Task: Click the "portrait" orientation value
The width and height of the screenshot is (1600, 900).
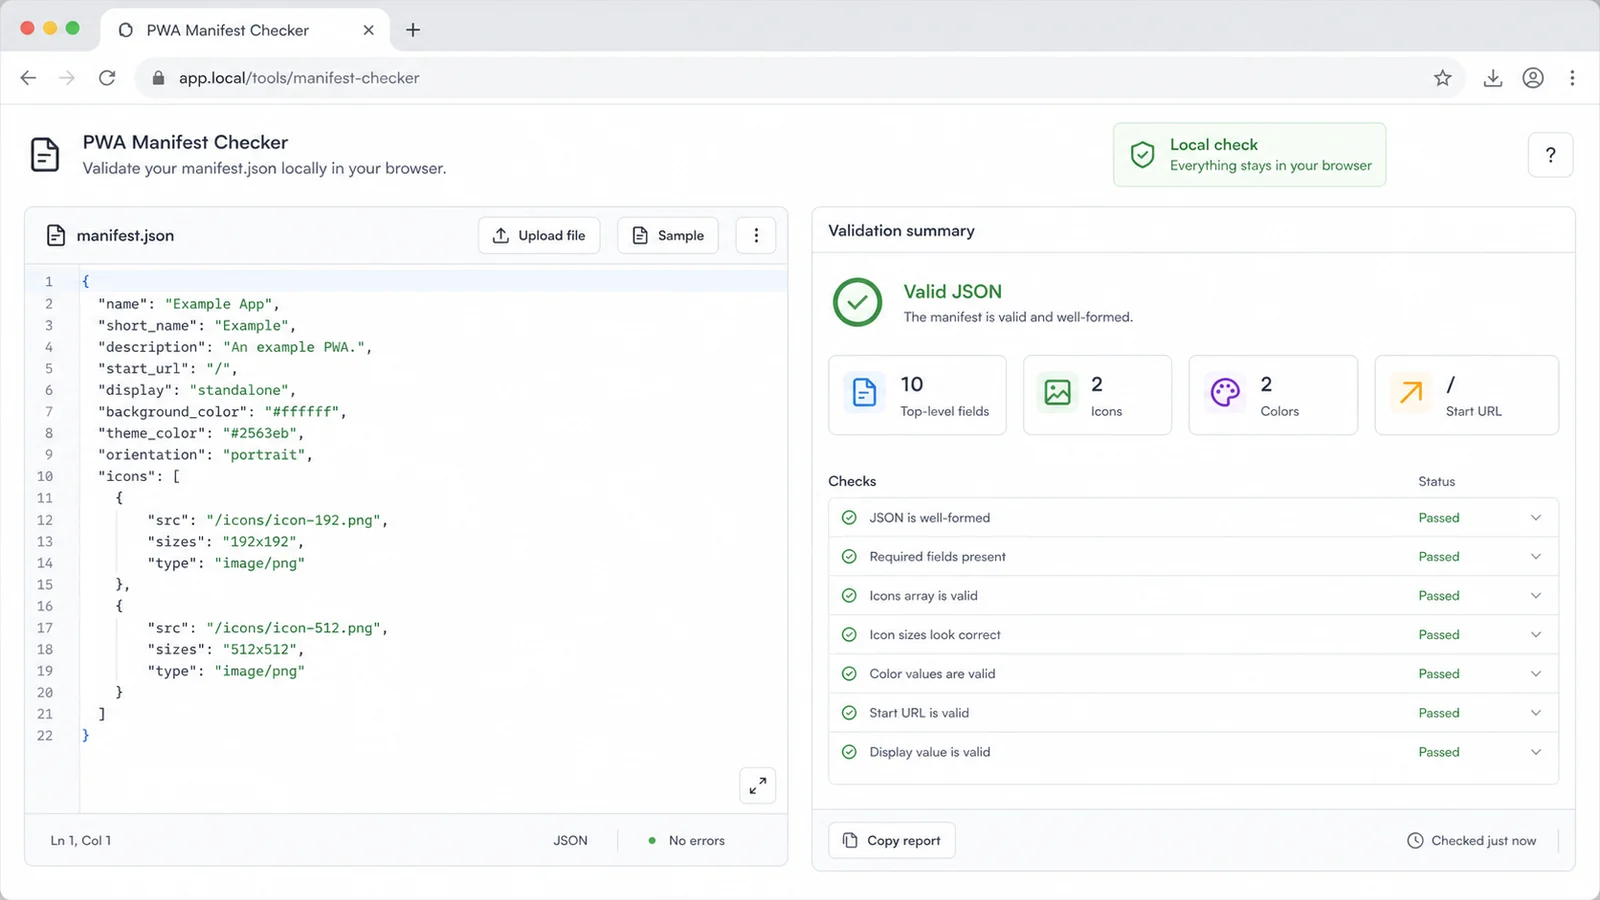Action: coord(264,455)
